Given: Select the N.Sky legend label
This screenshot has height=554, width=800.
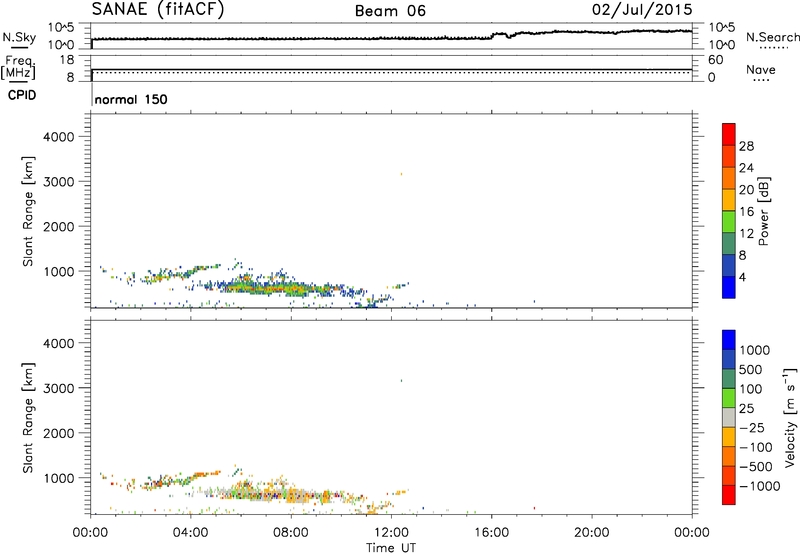Looking at the screenshot, I should (19, 37).
